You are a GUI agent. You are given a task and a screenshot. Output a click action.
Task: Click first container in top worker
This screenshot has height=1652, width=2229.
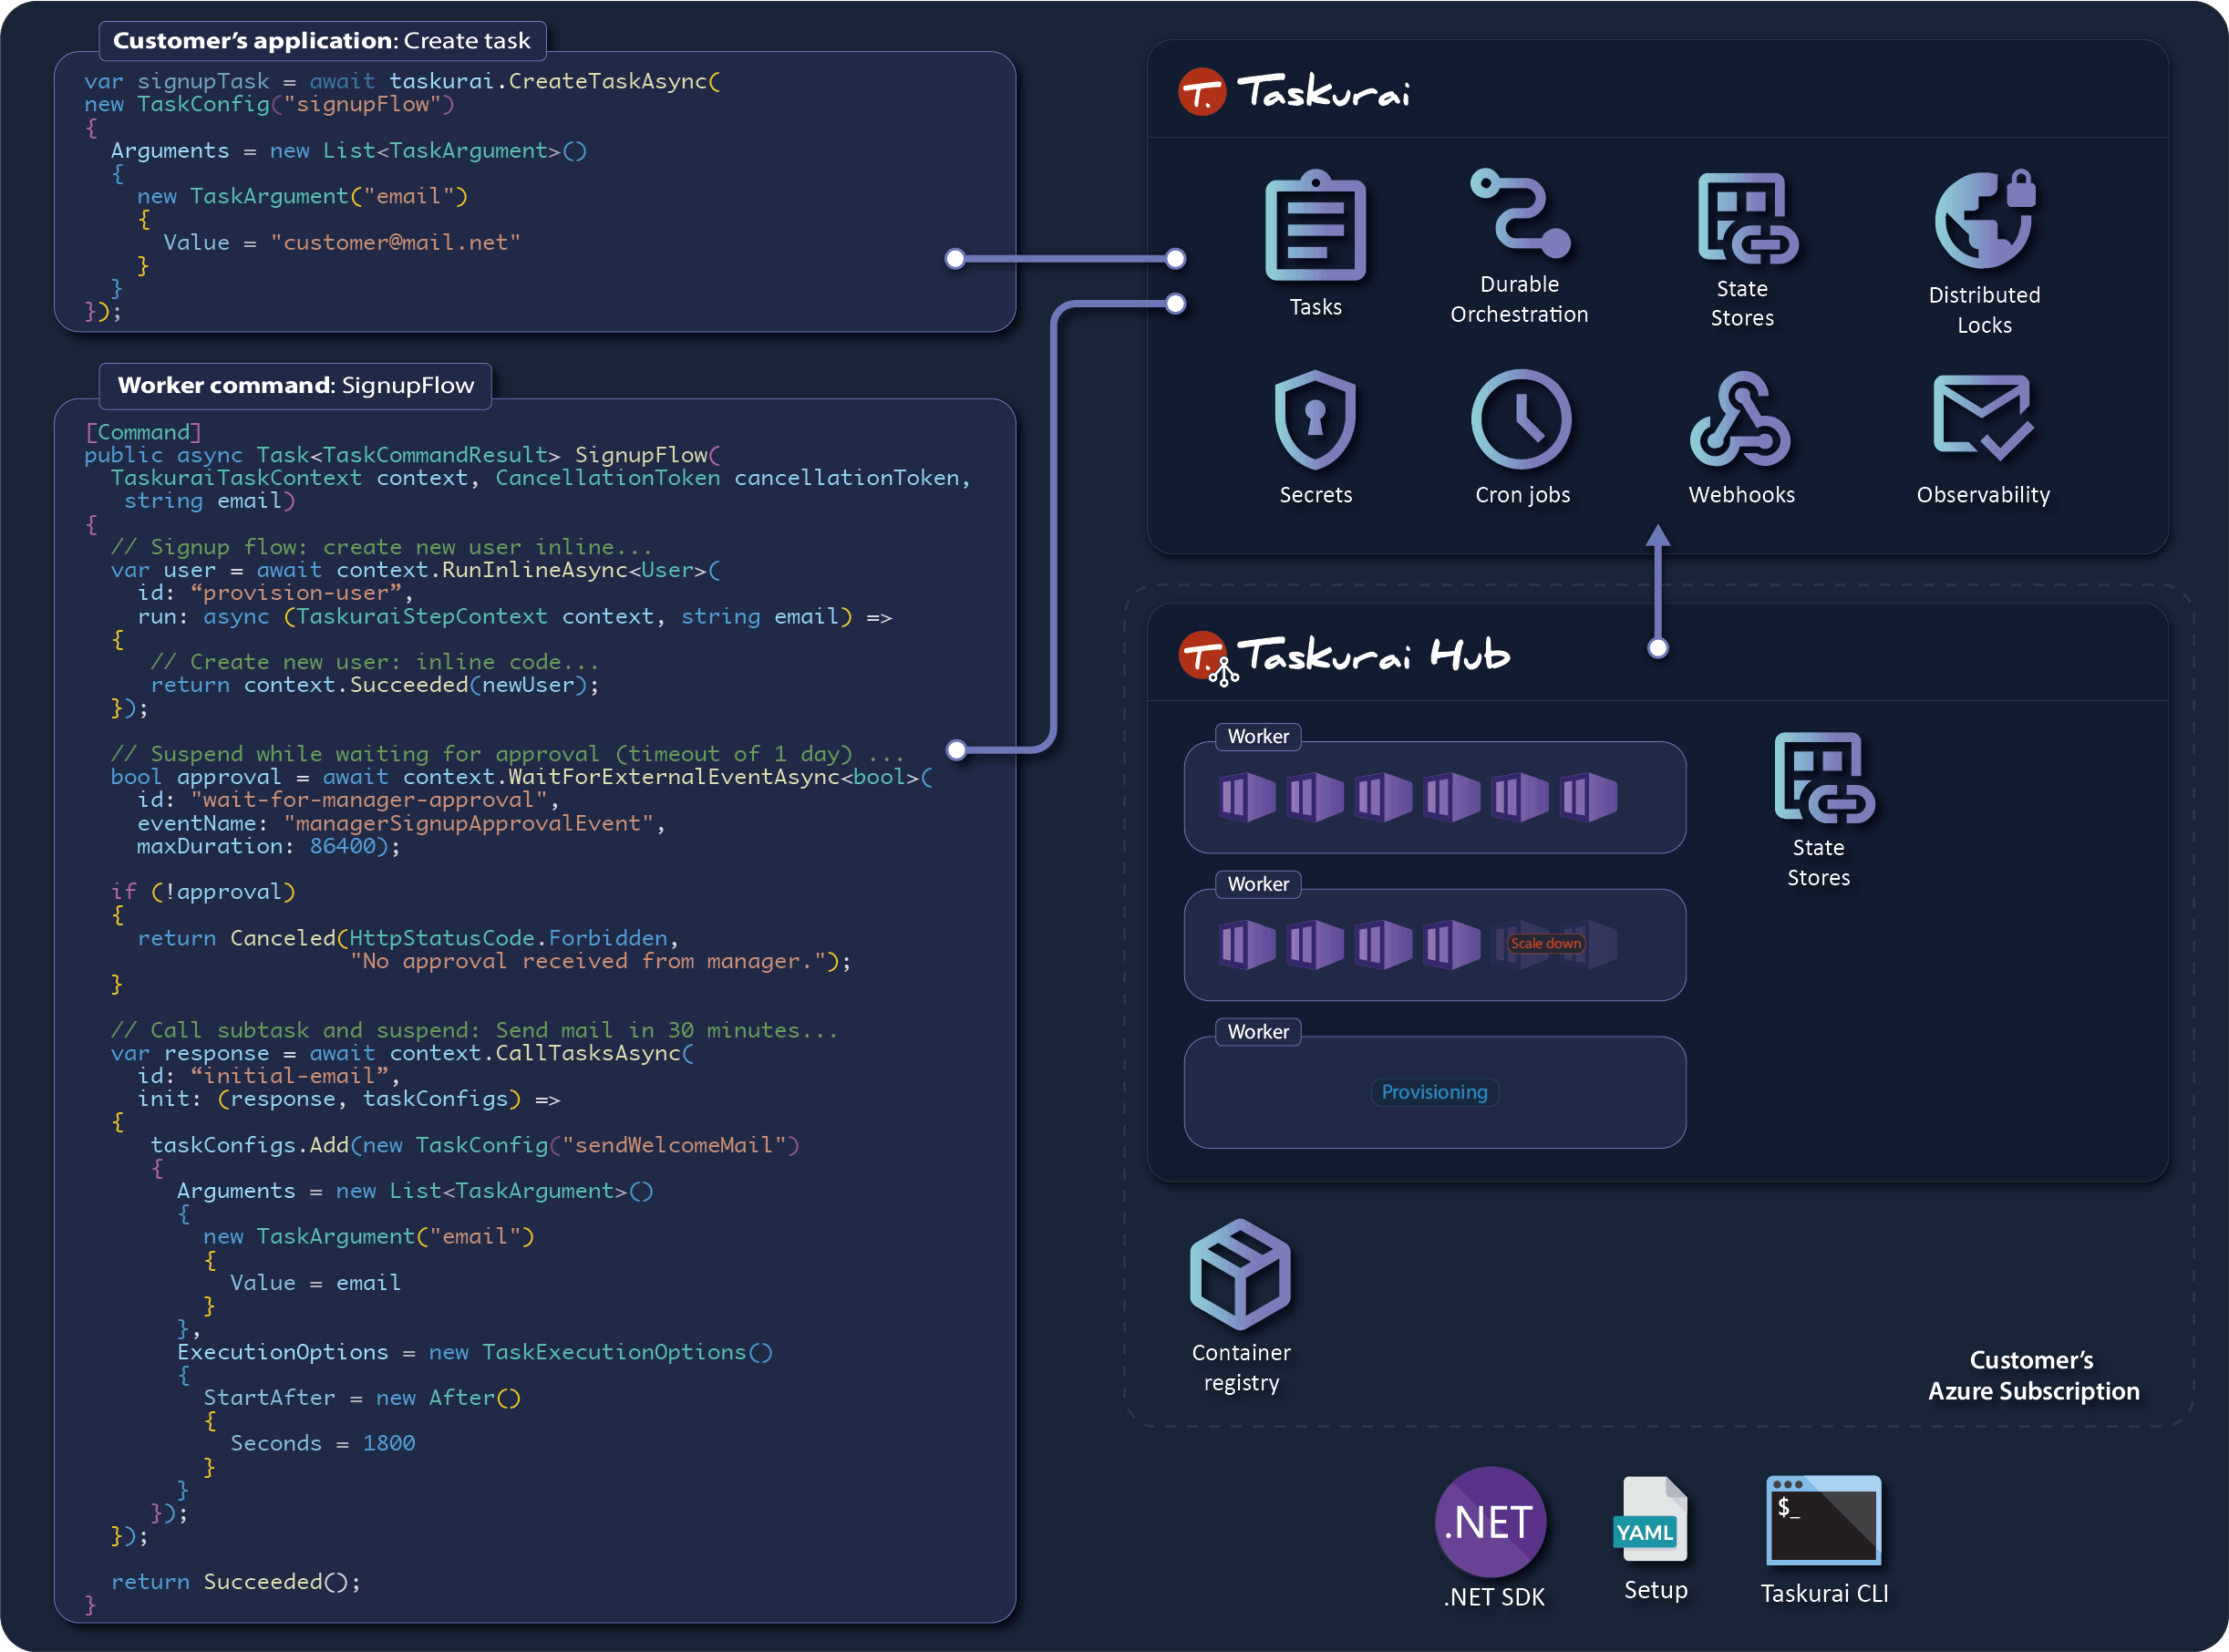[x=1247, y=798]
